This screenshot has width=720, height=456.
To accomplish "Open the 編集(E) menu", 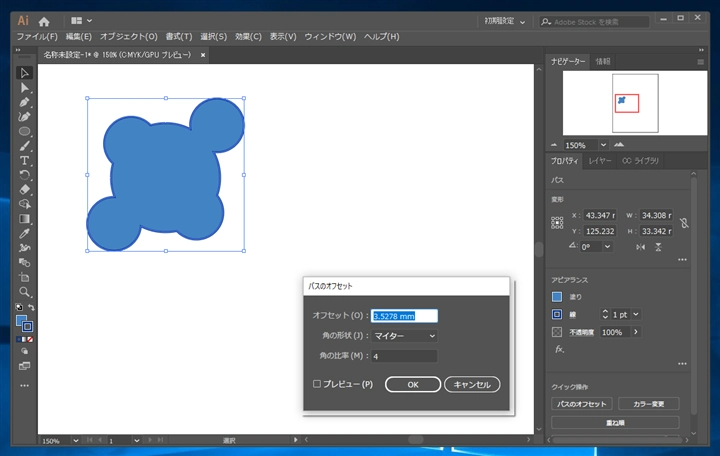I will tap(79, 37).
